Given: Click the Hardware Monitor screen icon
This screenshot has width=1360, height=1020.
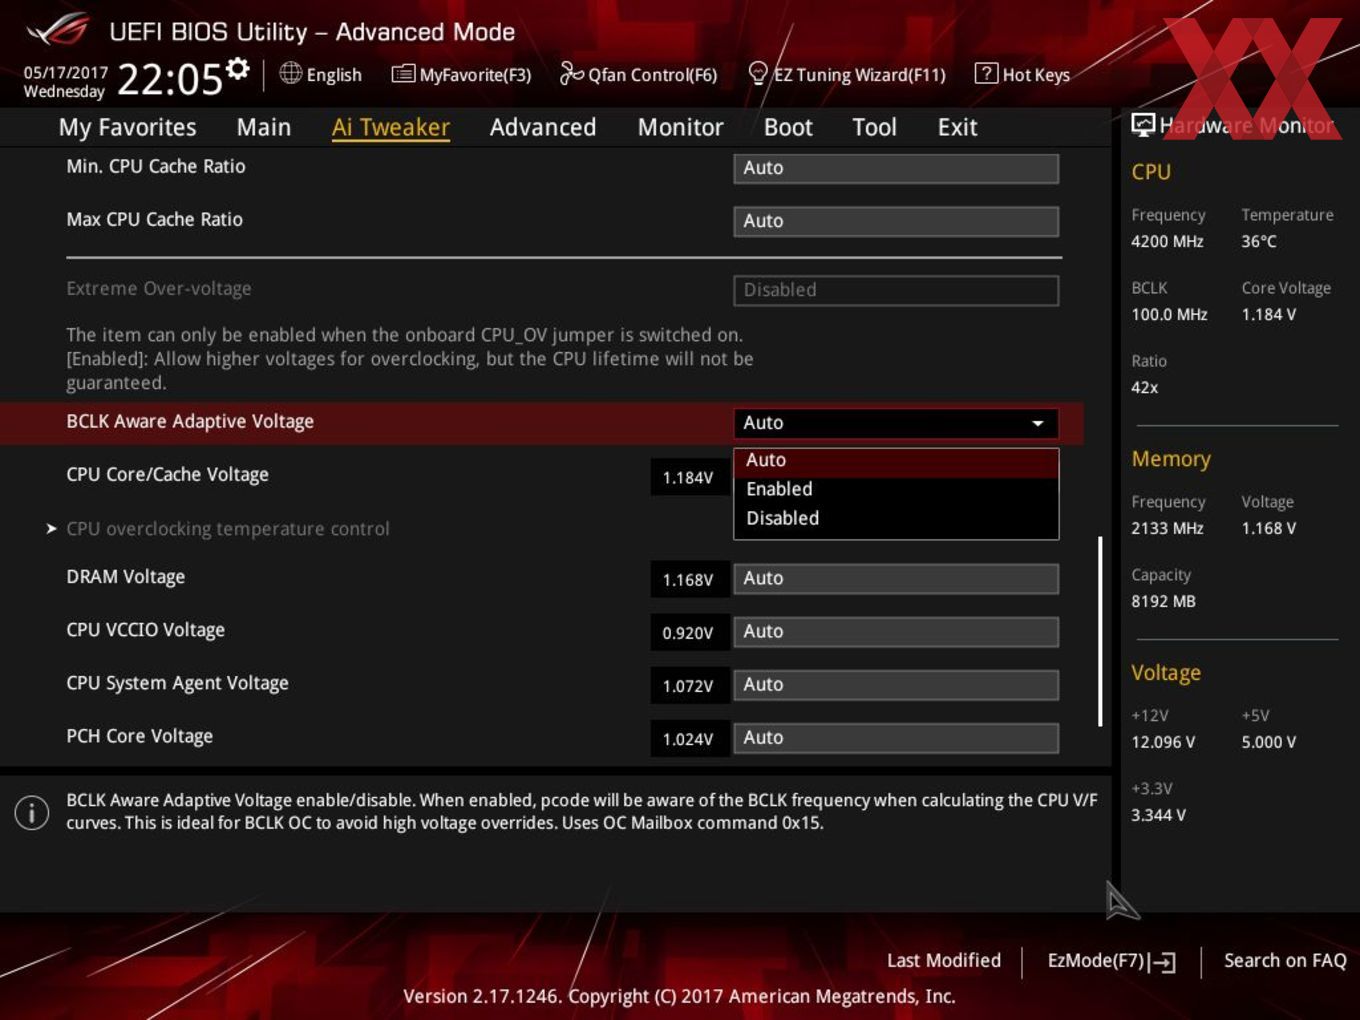Looking at the screenshot, I should tap(1143, 125).
